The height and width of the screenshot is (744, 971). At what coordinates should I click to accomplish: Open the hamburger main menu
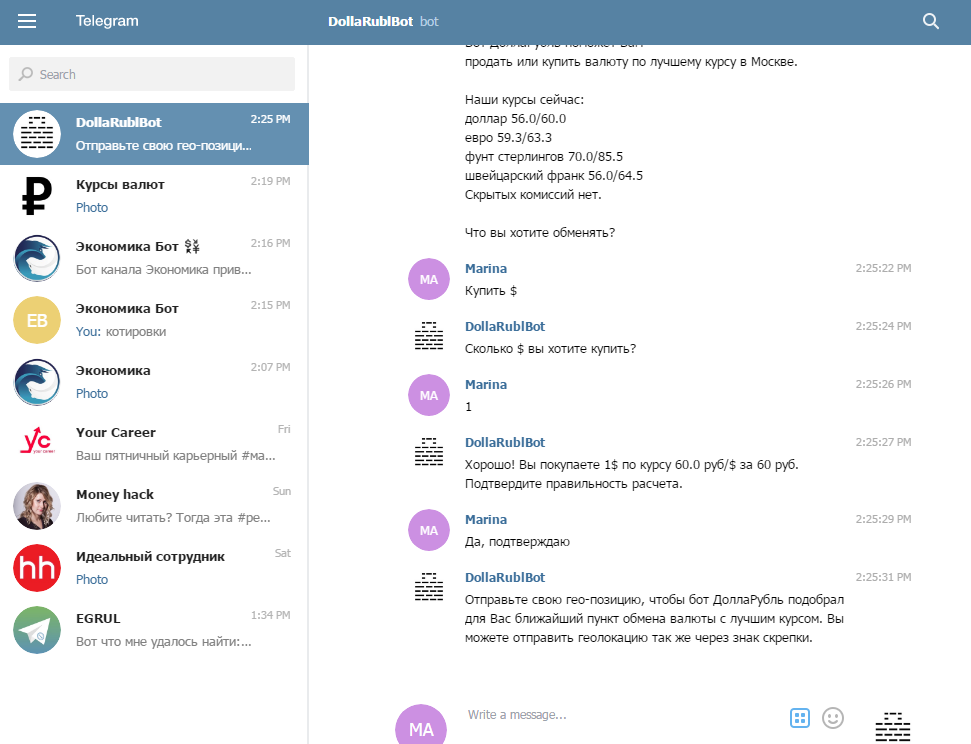coord(27,21)
